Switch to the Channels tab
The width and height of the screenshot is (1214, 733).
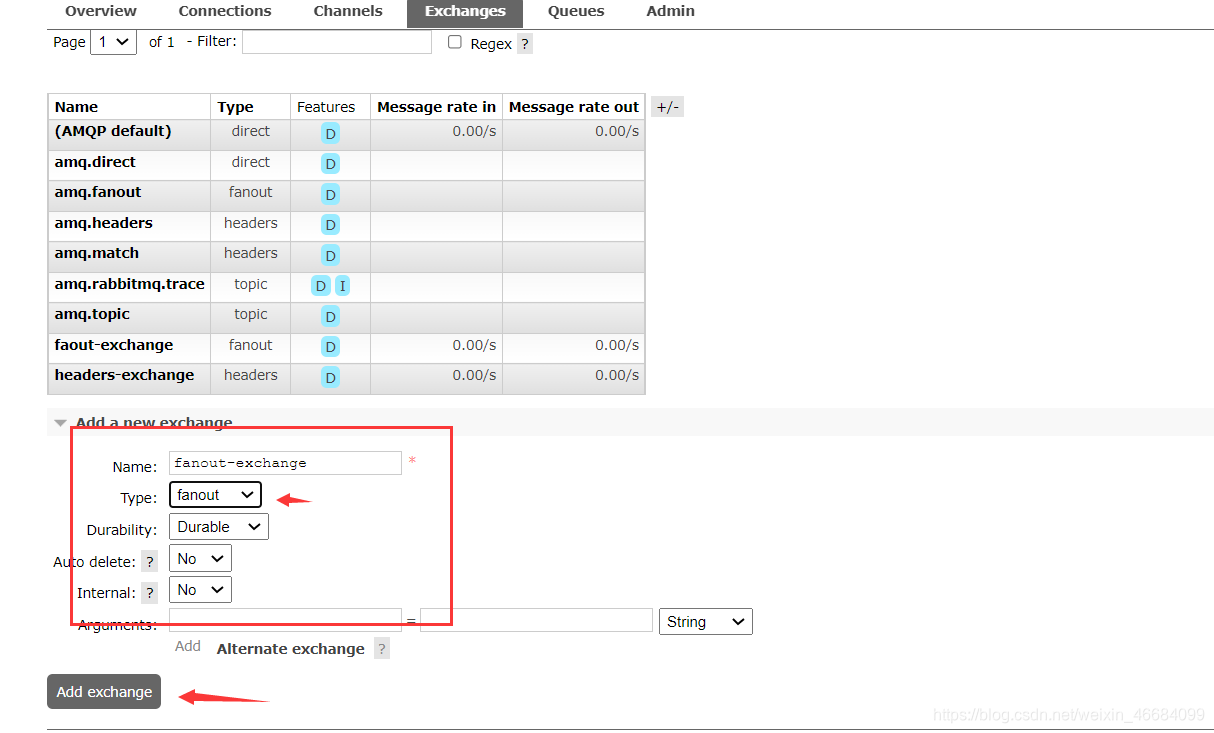coord(348,11)
